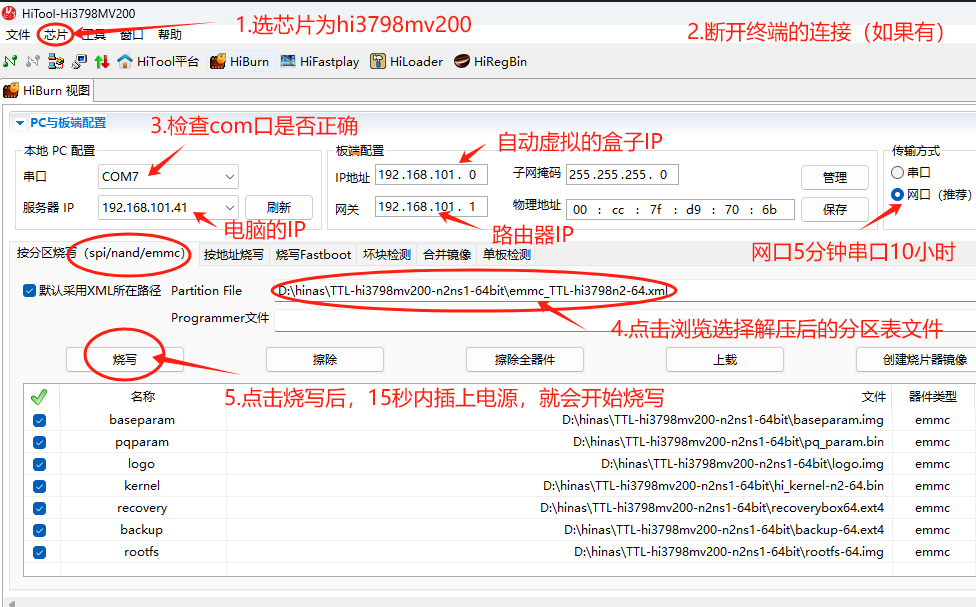Screen dimensions: 976x607
Task: Launch the HiLoader tool
Action: coord(378,62)
